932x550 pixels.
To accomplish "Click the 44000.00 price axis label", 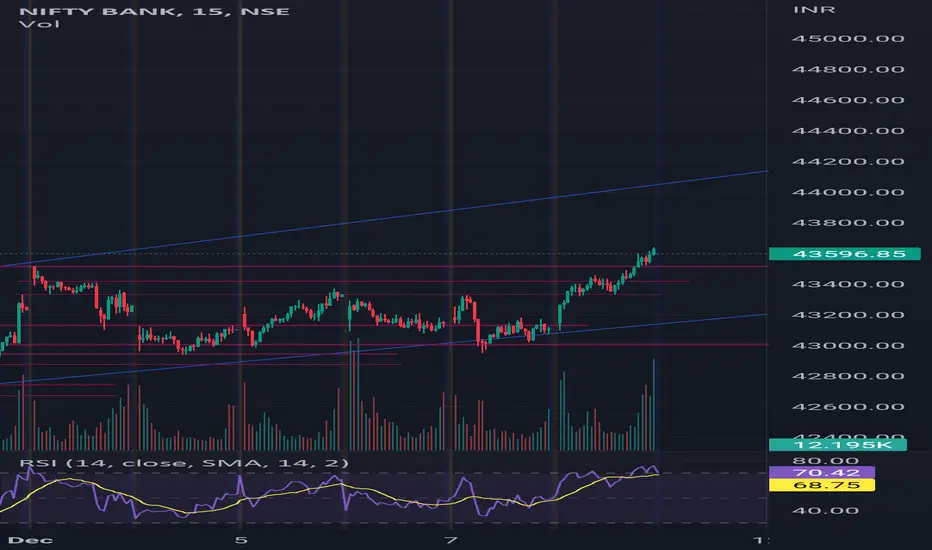I will tap(848, 192).
